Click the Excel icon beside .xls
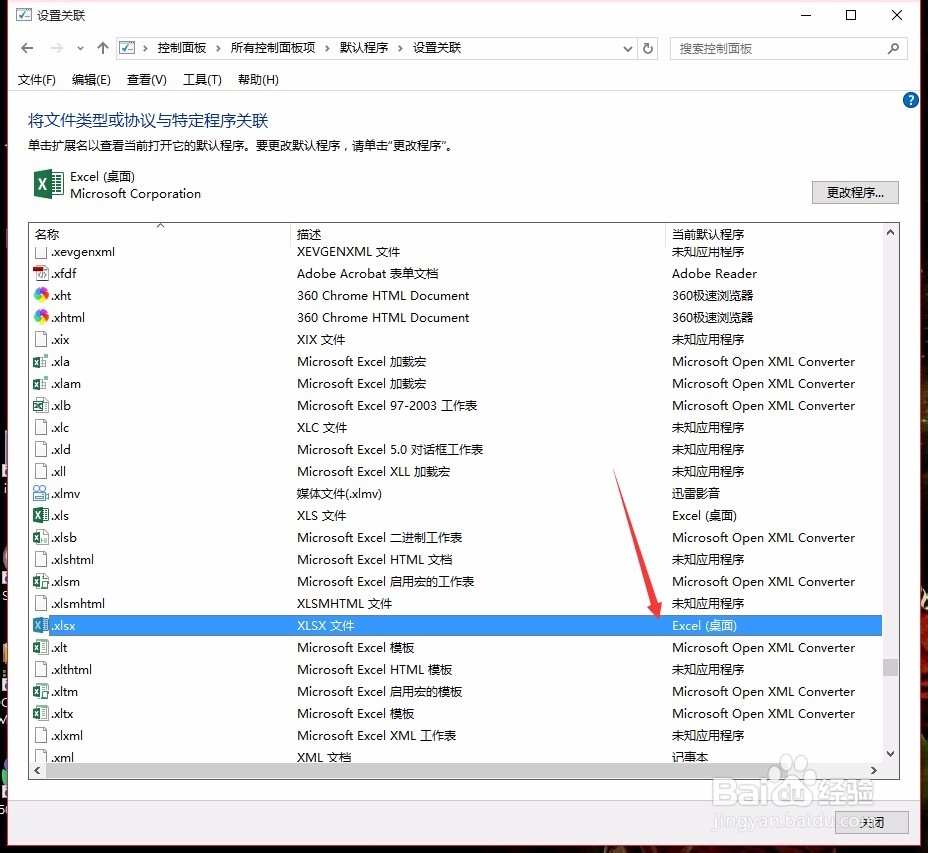The width and height of the screenshot is (928, 853). (x=40, y=515)
